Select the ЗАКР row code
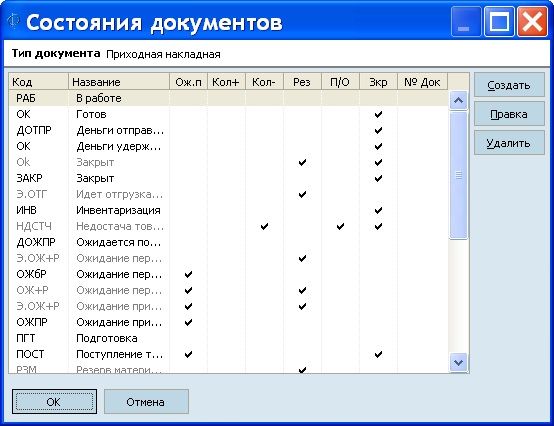554x426 pixels. (x=29, y=178)
